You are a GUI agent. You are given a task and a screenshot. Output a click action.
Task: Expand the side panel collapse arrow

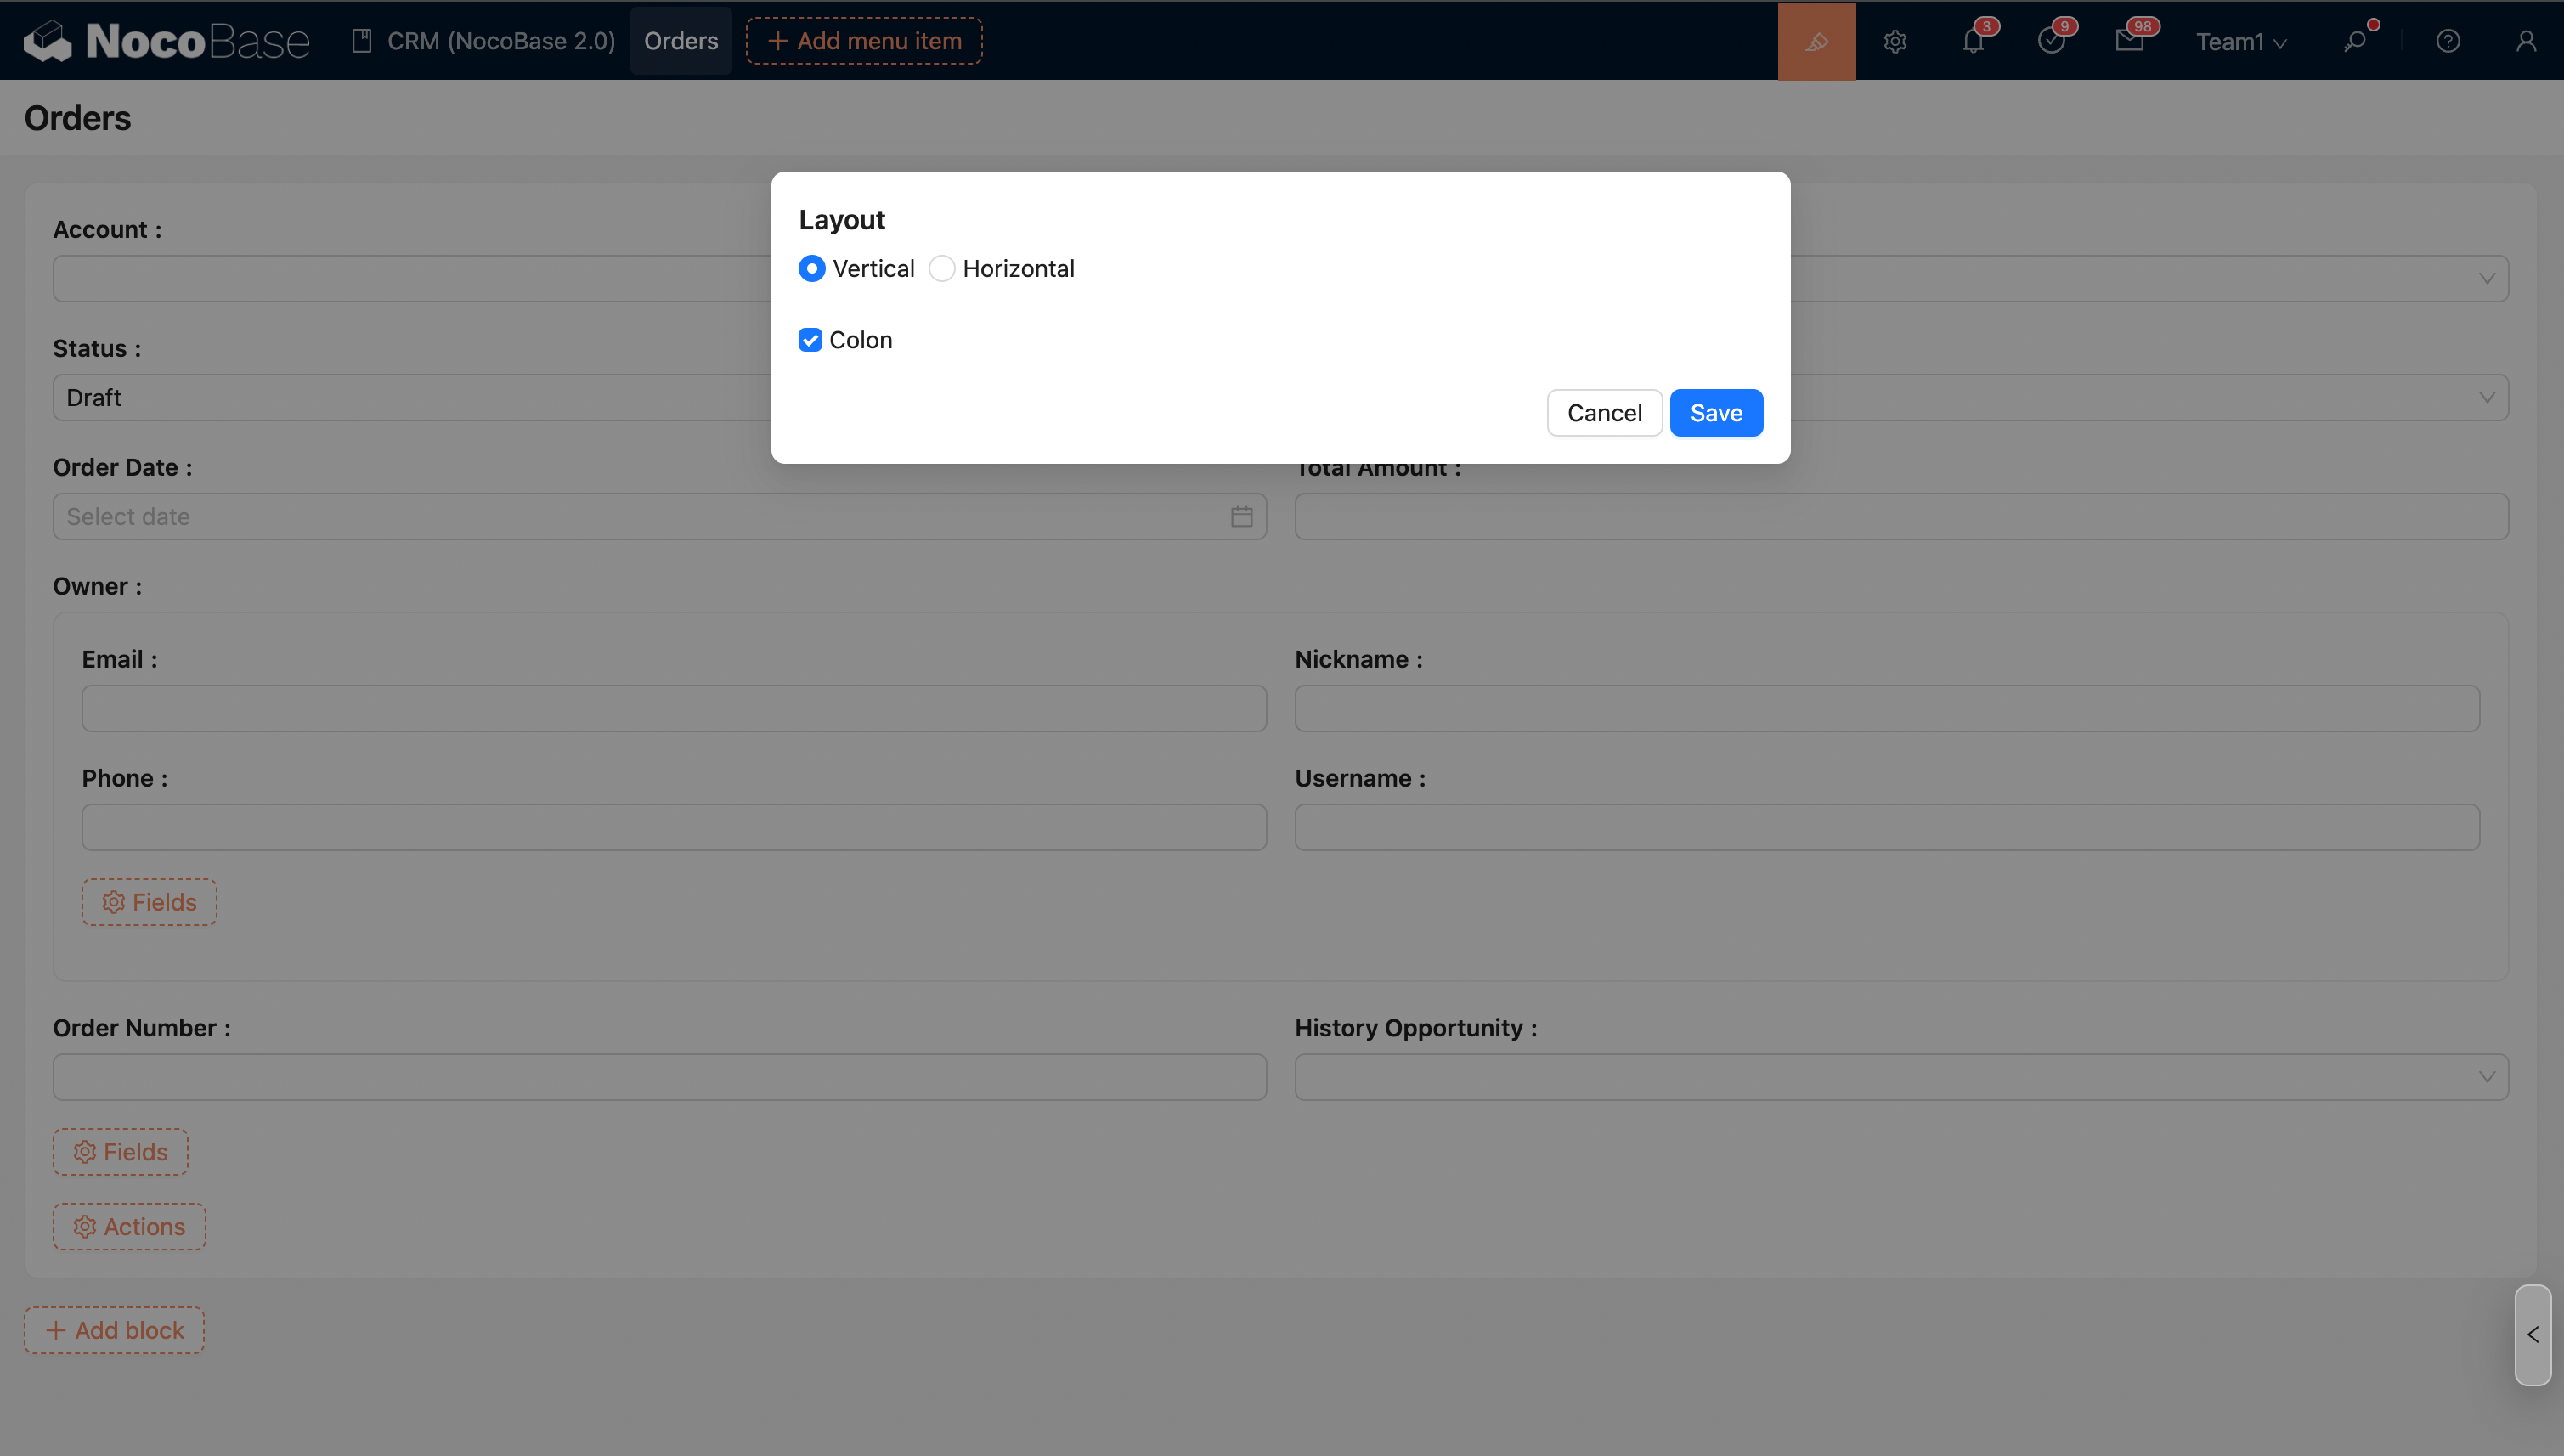coord(2532,1334)
